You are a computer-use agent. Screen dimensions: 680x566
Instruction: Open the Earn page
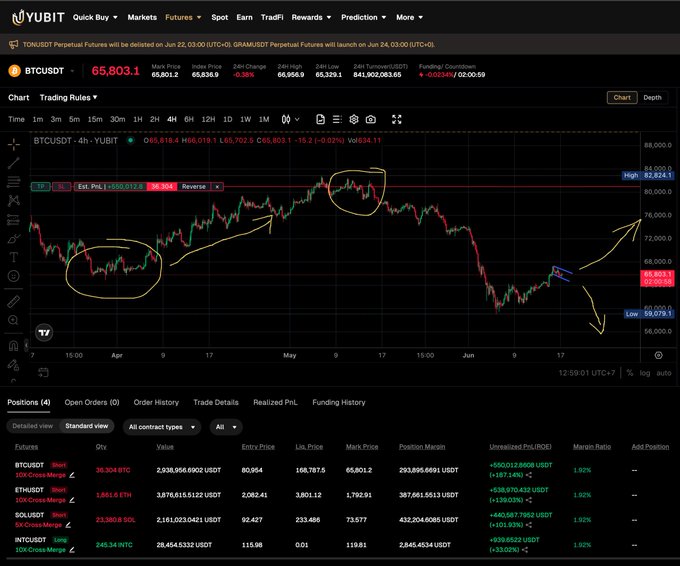(244, 17)
